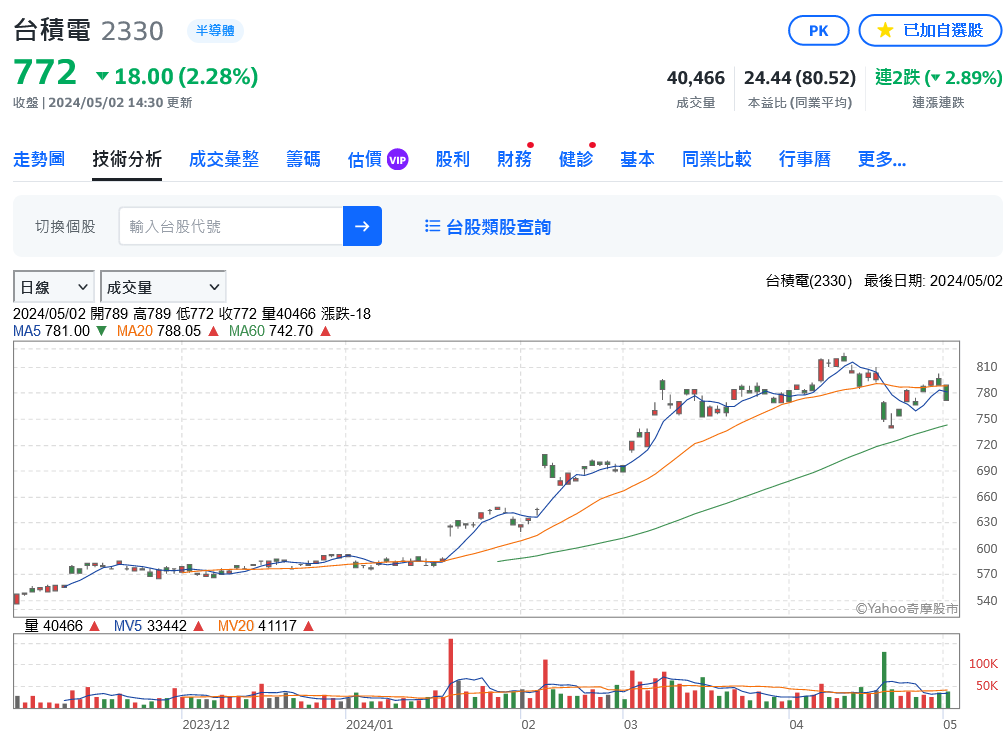Viewport: 1004px width, 741px height.
Task: Open the 籌碼 tab
Action: pyautogui.click(x=304, y=159)
